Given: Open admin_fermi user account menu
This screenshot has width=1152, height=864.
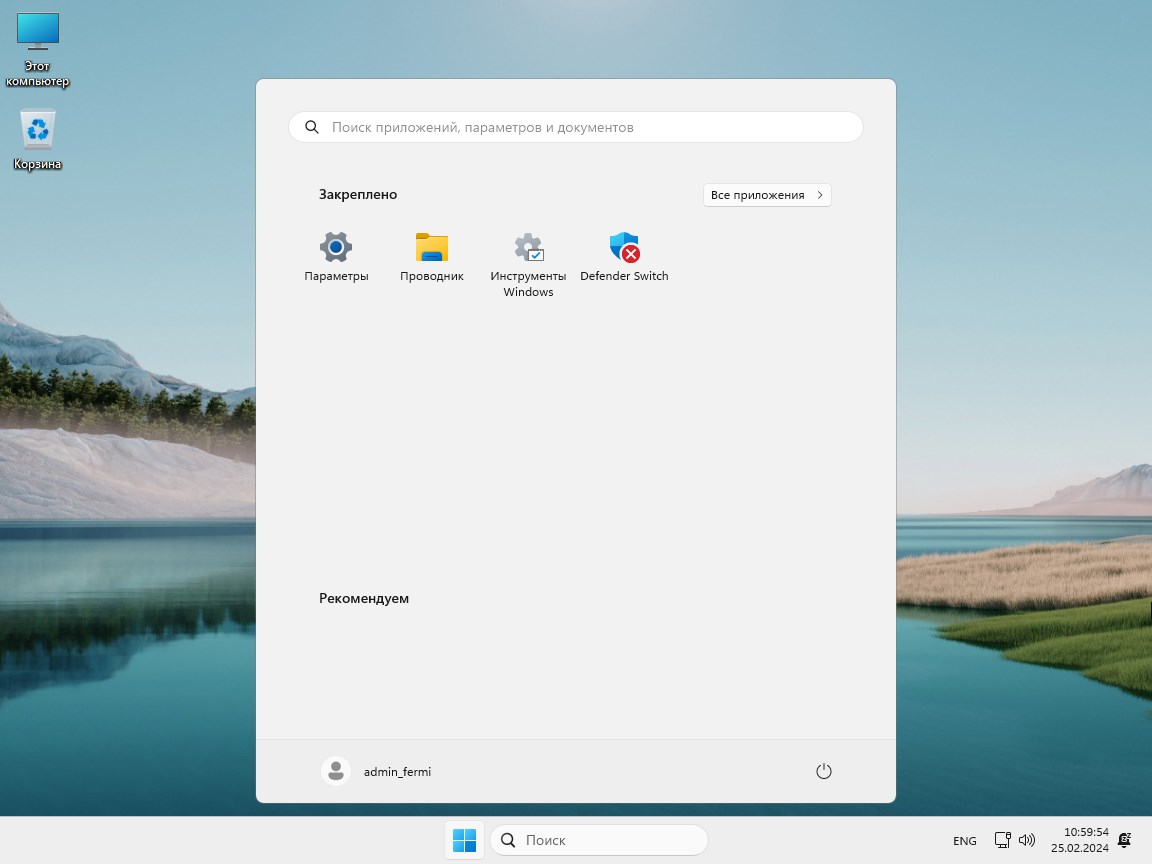Looking at the screenshot, I should 377,771.
